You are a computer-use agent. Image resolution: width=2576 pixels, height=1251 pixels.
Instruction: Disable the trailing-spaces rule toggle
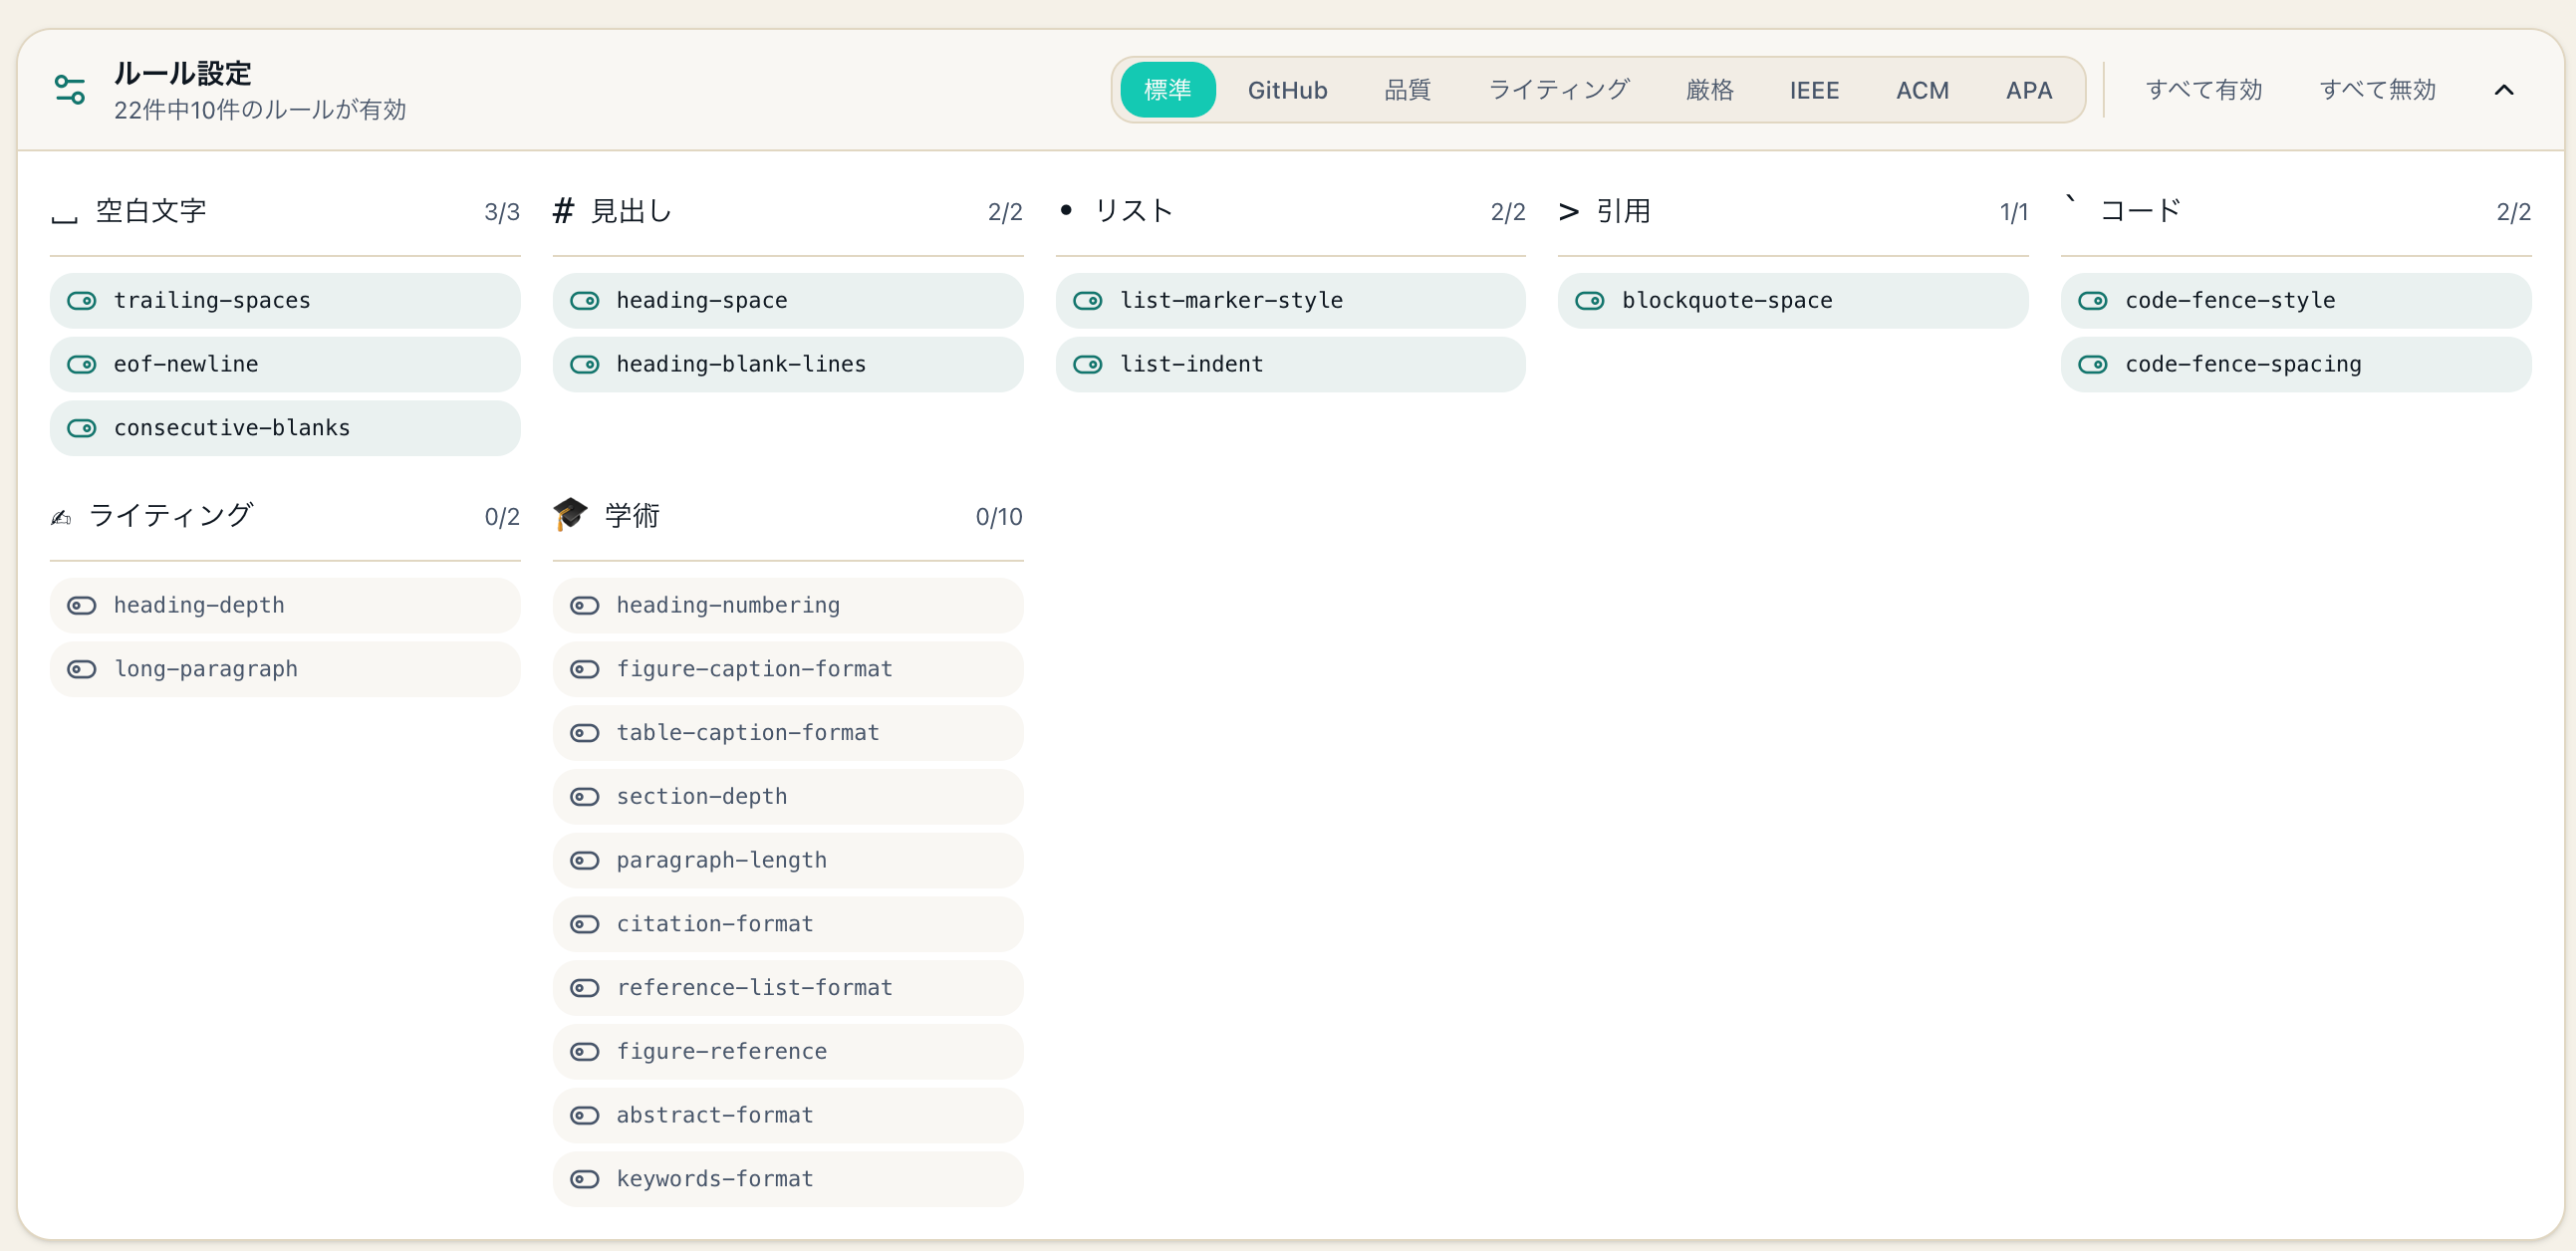pos(82,301)
